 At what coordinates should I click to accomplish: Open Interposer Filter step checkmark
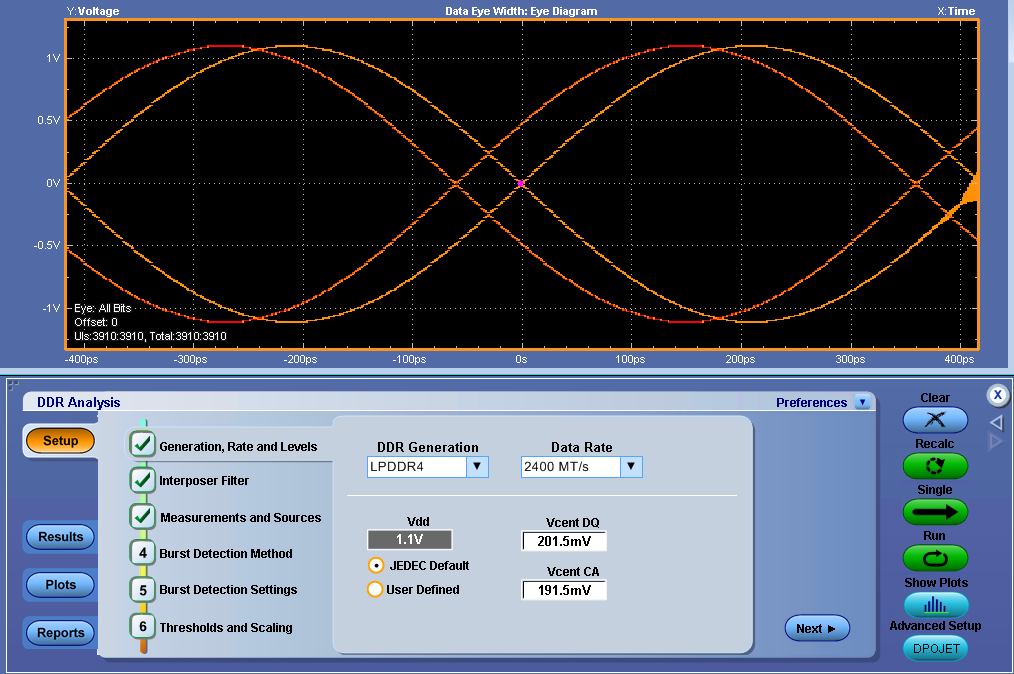143,481
